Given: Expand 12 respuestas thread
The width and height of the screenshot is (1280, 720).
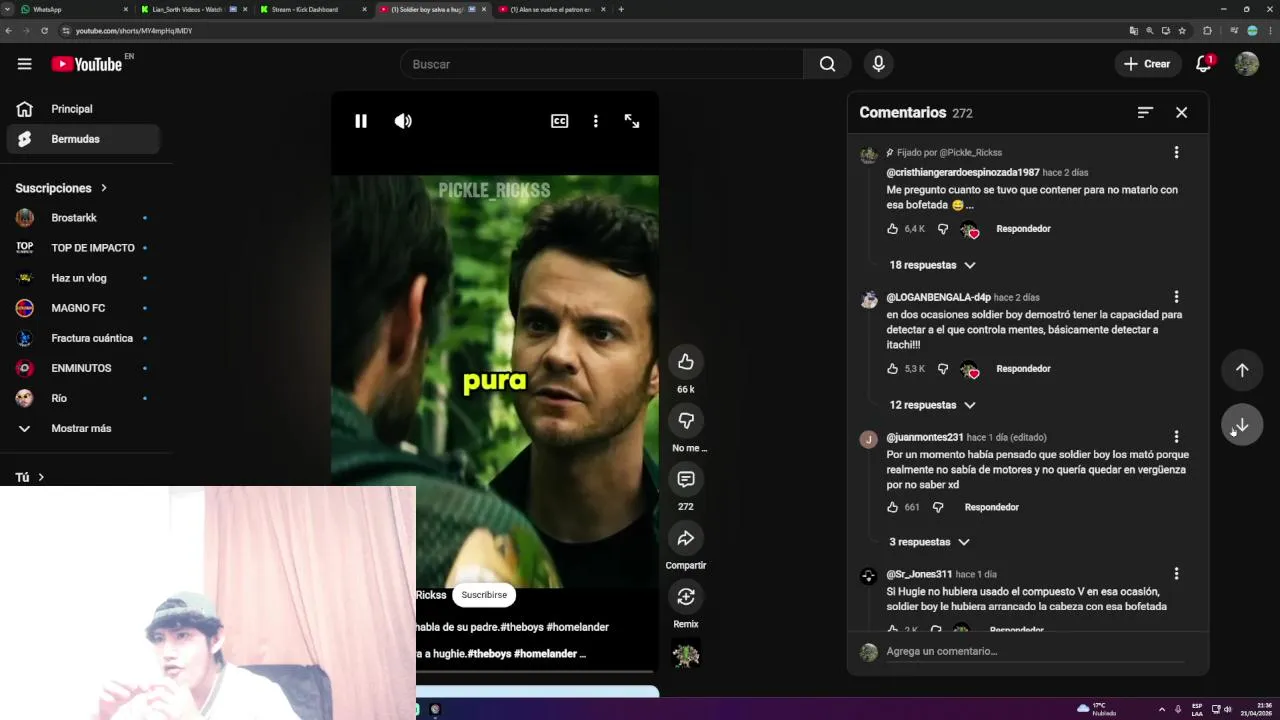Looking at the screenshot, I should pos(932,405).
